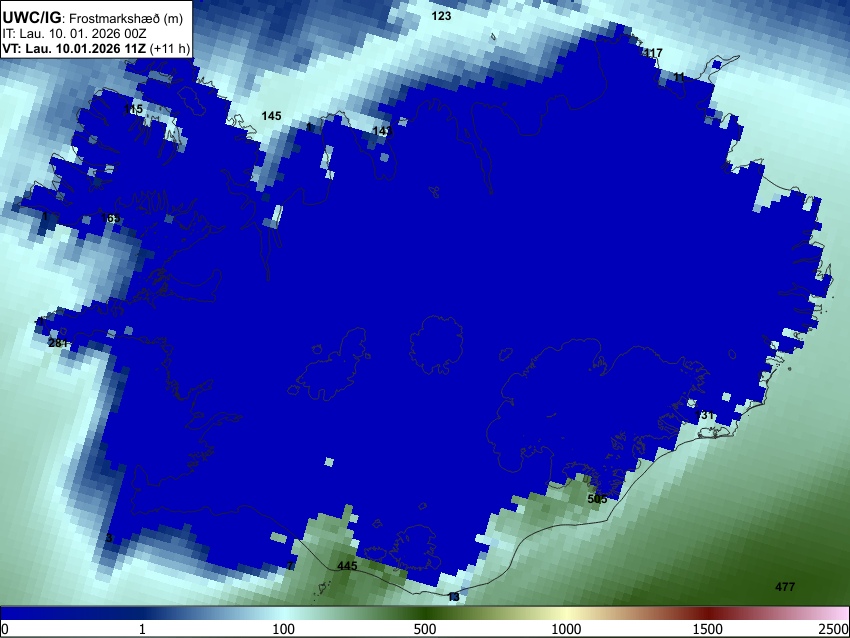Click the legend tick label '2500'
Screen dimensions: 850x638
coord(834,629)
